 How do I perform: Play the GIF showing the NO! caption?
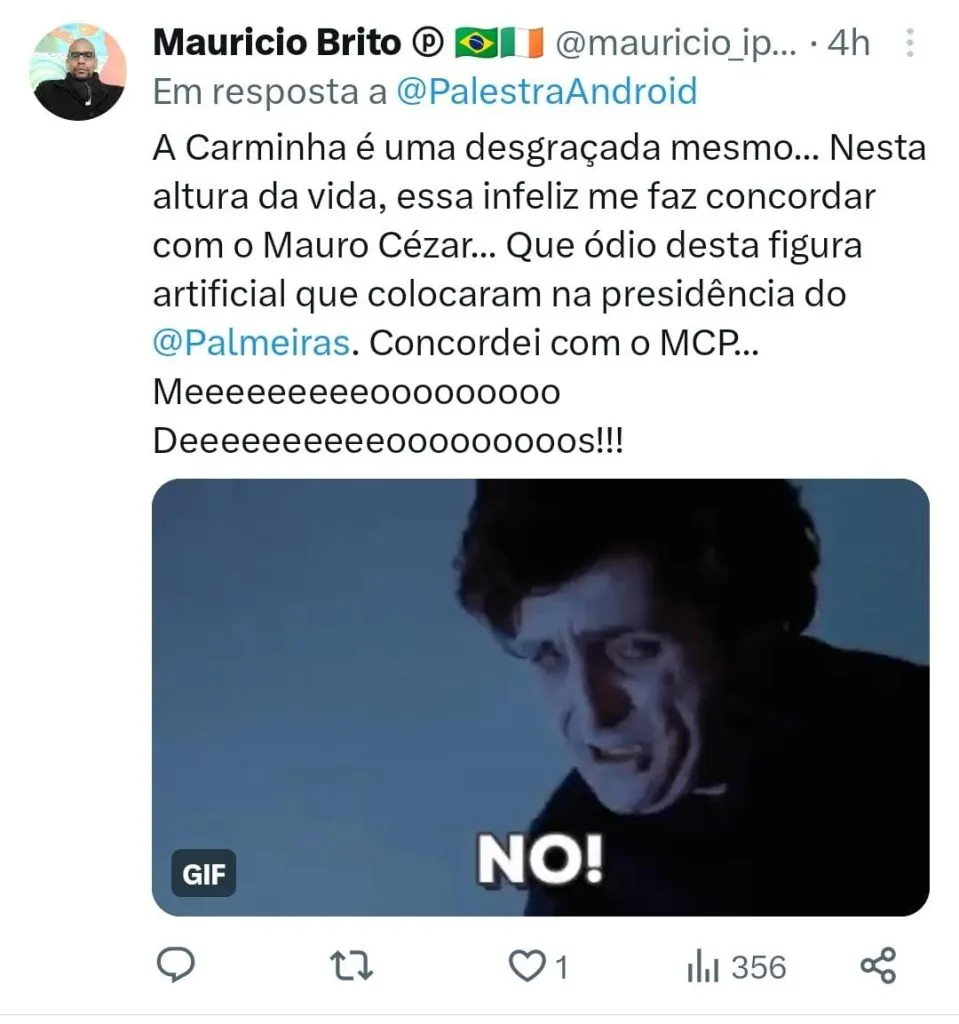pyautogui.click(x=540, y=697)
